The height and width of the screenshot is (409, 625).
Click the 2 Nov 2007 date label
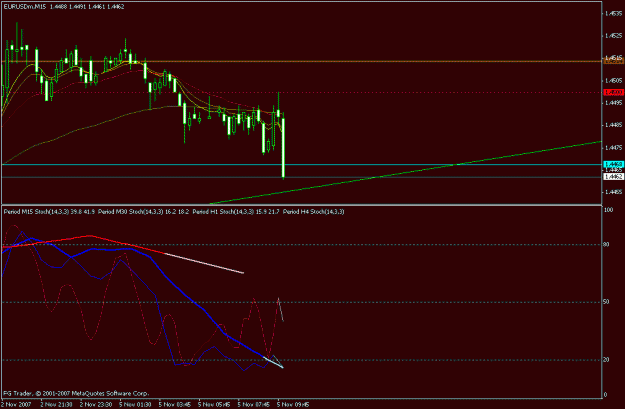16,404
